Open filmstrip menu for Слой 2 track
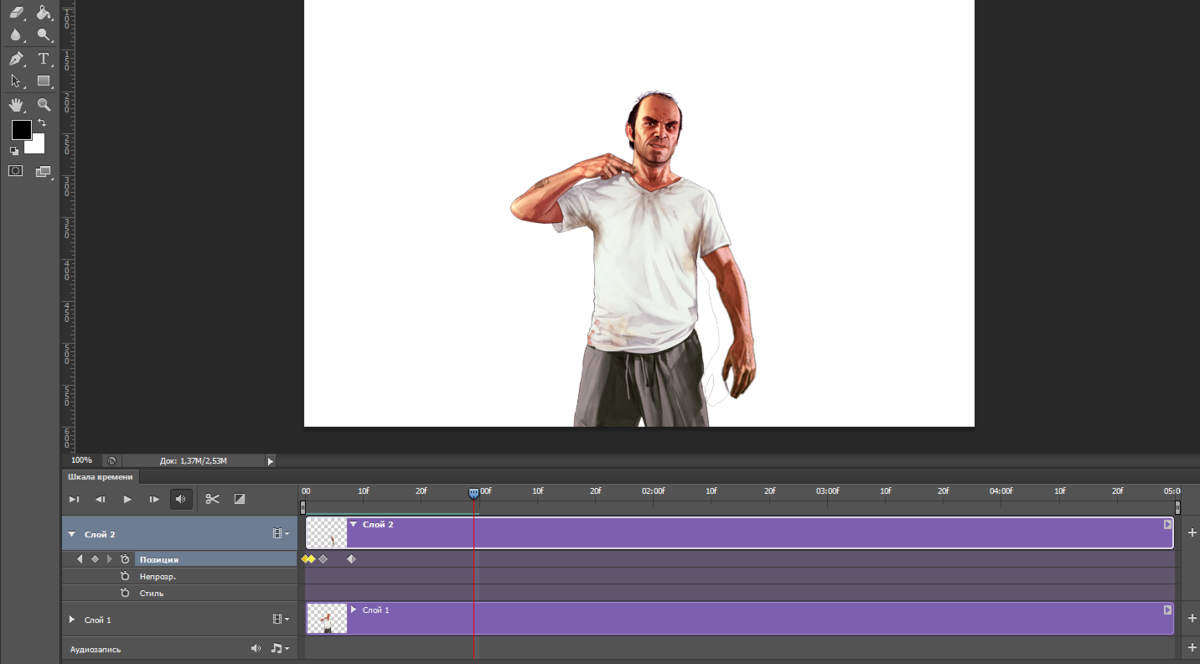This screenshot has height=664, width=1200. [x=281, y=534]
